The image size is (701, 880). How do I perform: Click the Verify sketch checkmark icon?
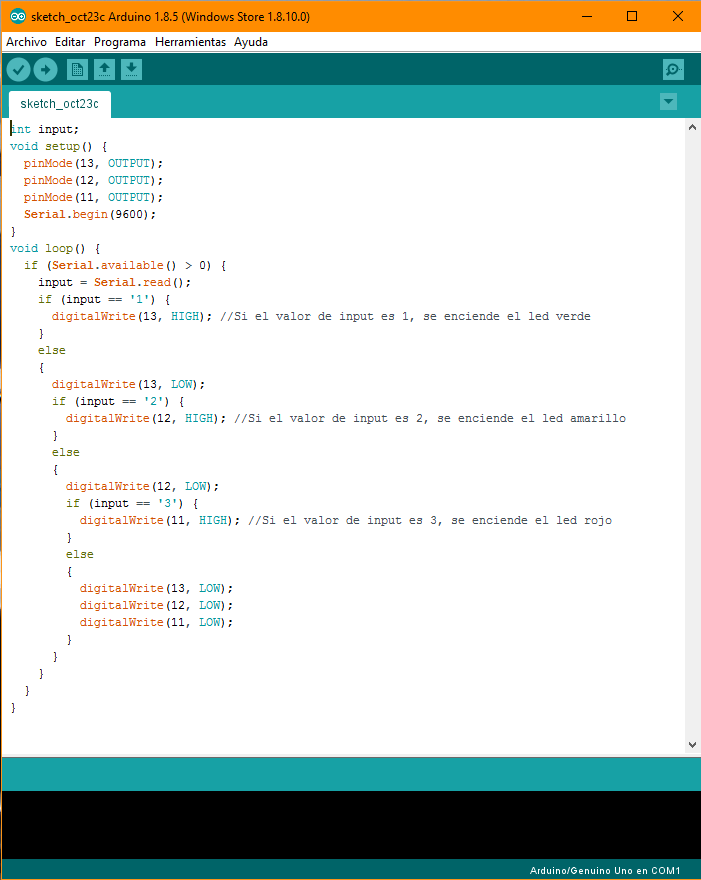tap(19, 70)
